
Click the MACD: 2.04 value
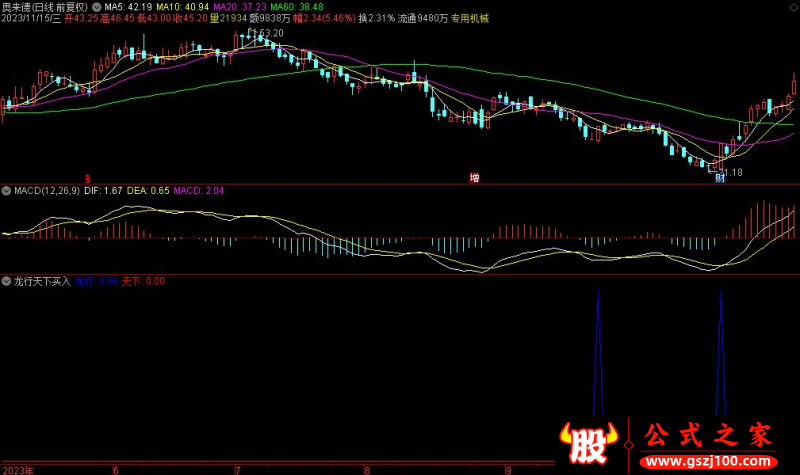coord(198,191)
